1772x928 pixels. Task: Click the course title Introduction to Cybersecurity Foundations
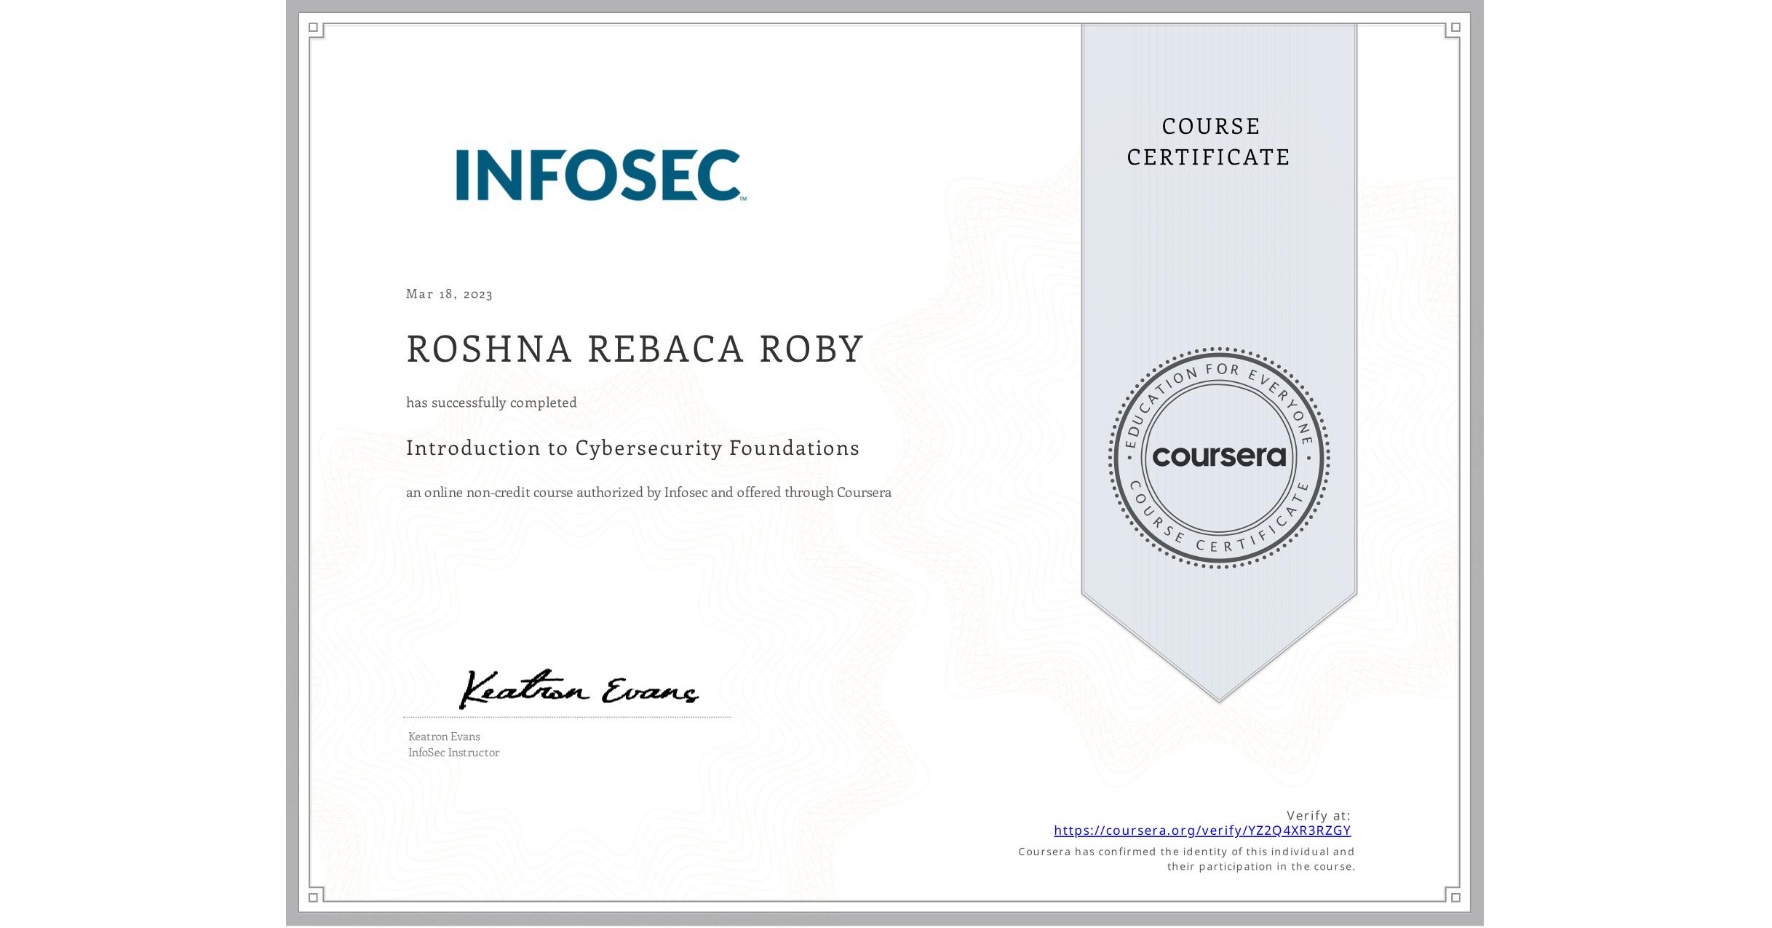coord(632,448)
